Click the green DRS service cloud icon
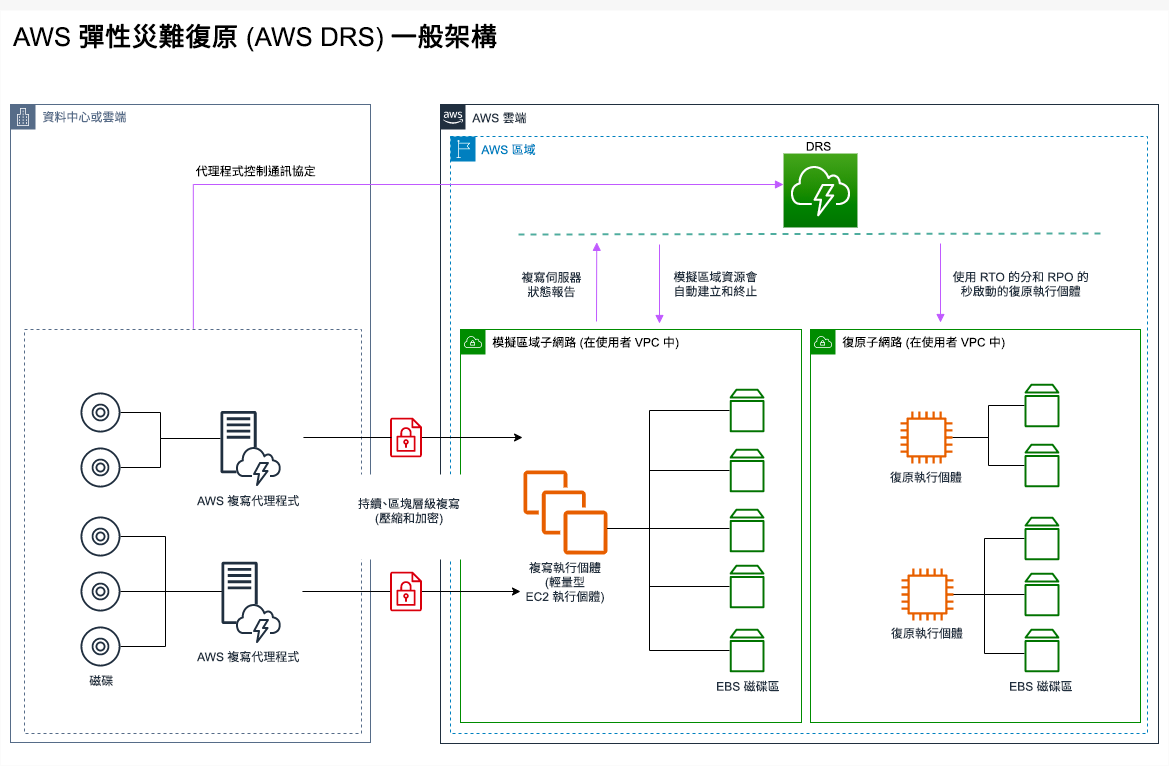Image resolution: width=1169 pixels, height=766 pixels. pos(820,191)
